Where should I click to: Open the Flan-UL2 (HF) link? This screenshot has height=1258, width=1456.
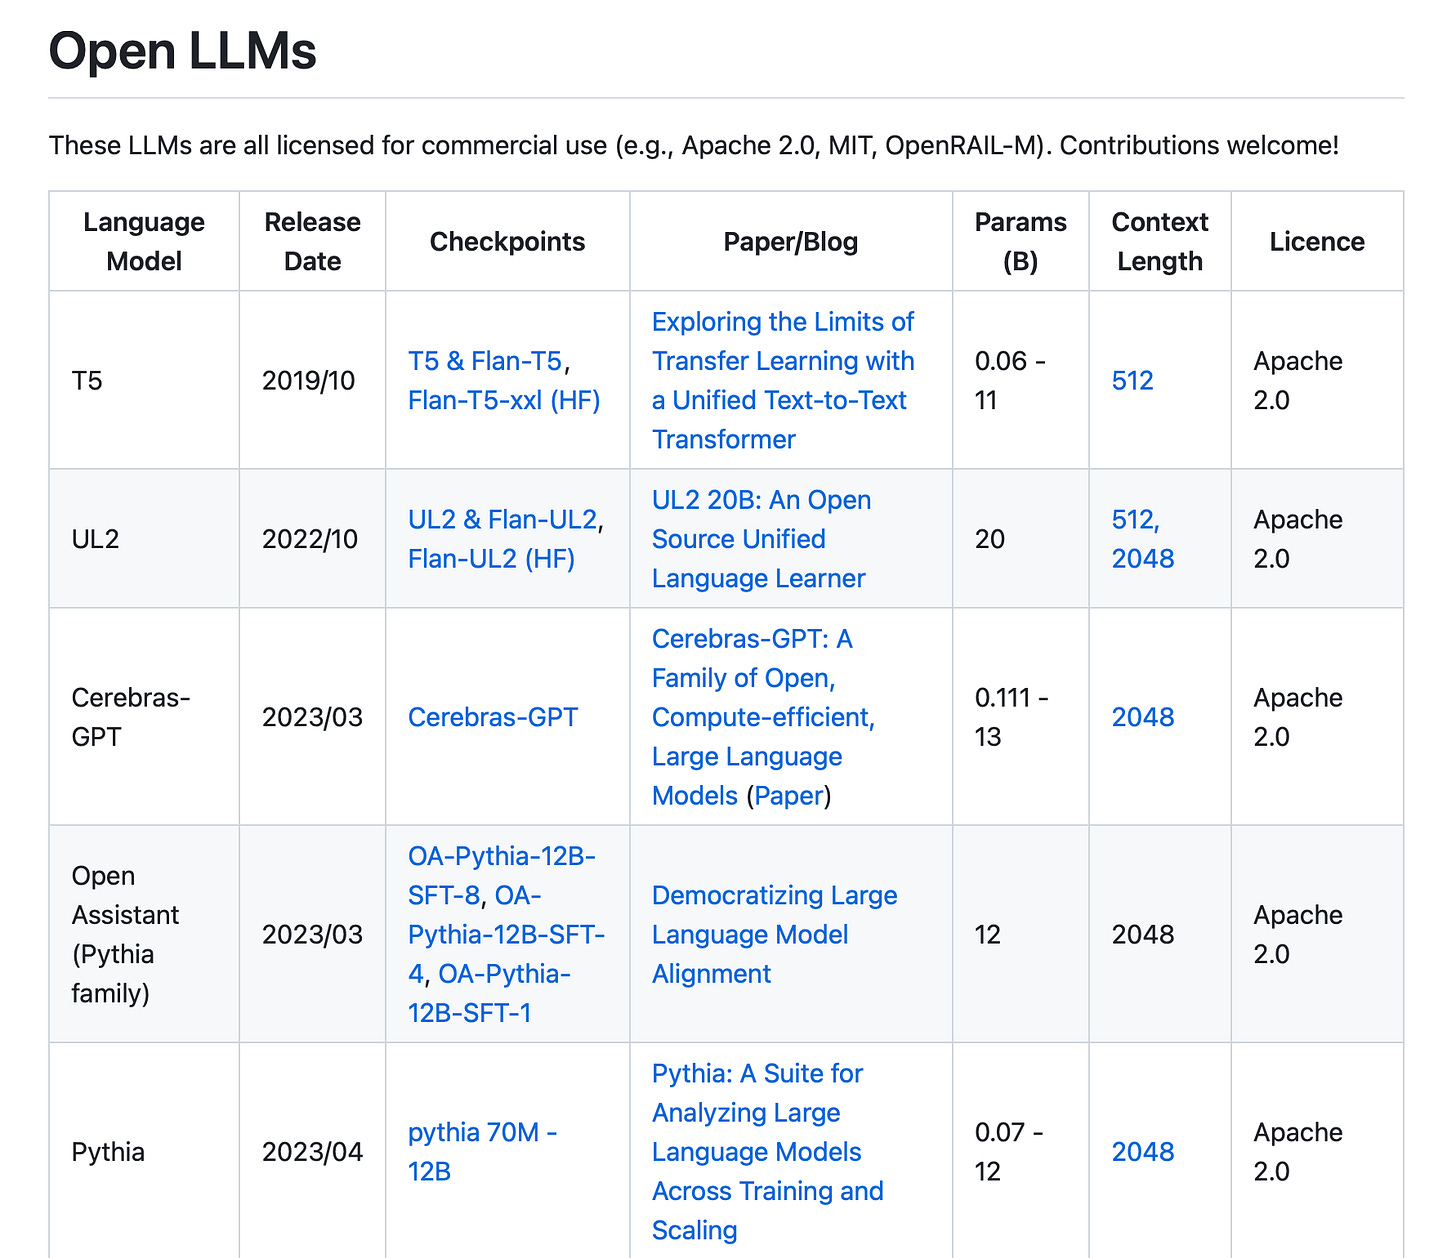pos(491,558)
